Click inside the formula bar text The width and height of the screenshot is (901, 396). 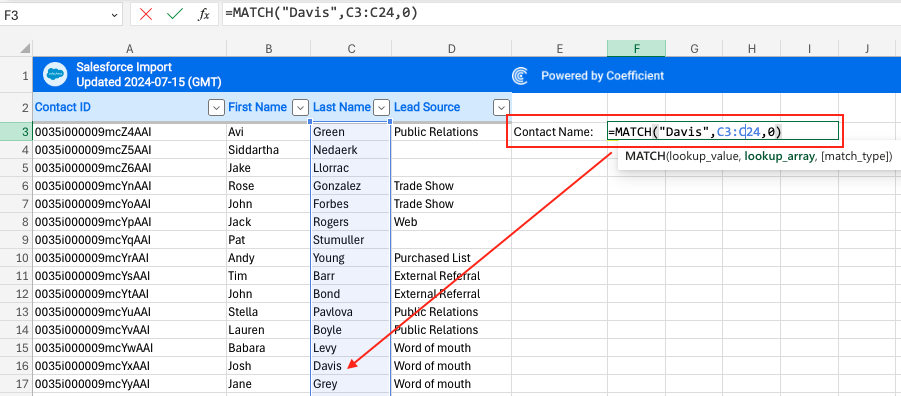point(321,14)
